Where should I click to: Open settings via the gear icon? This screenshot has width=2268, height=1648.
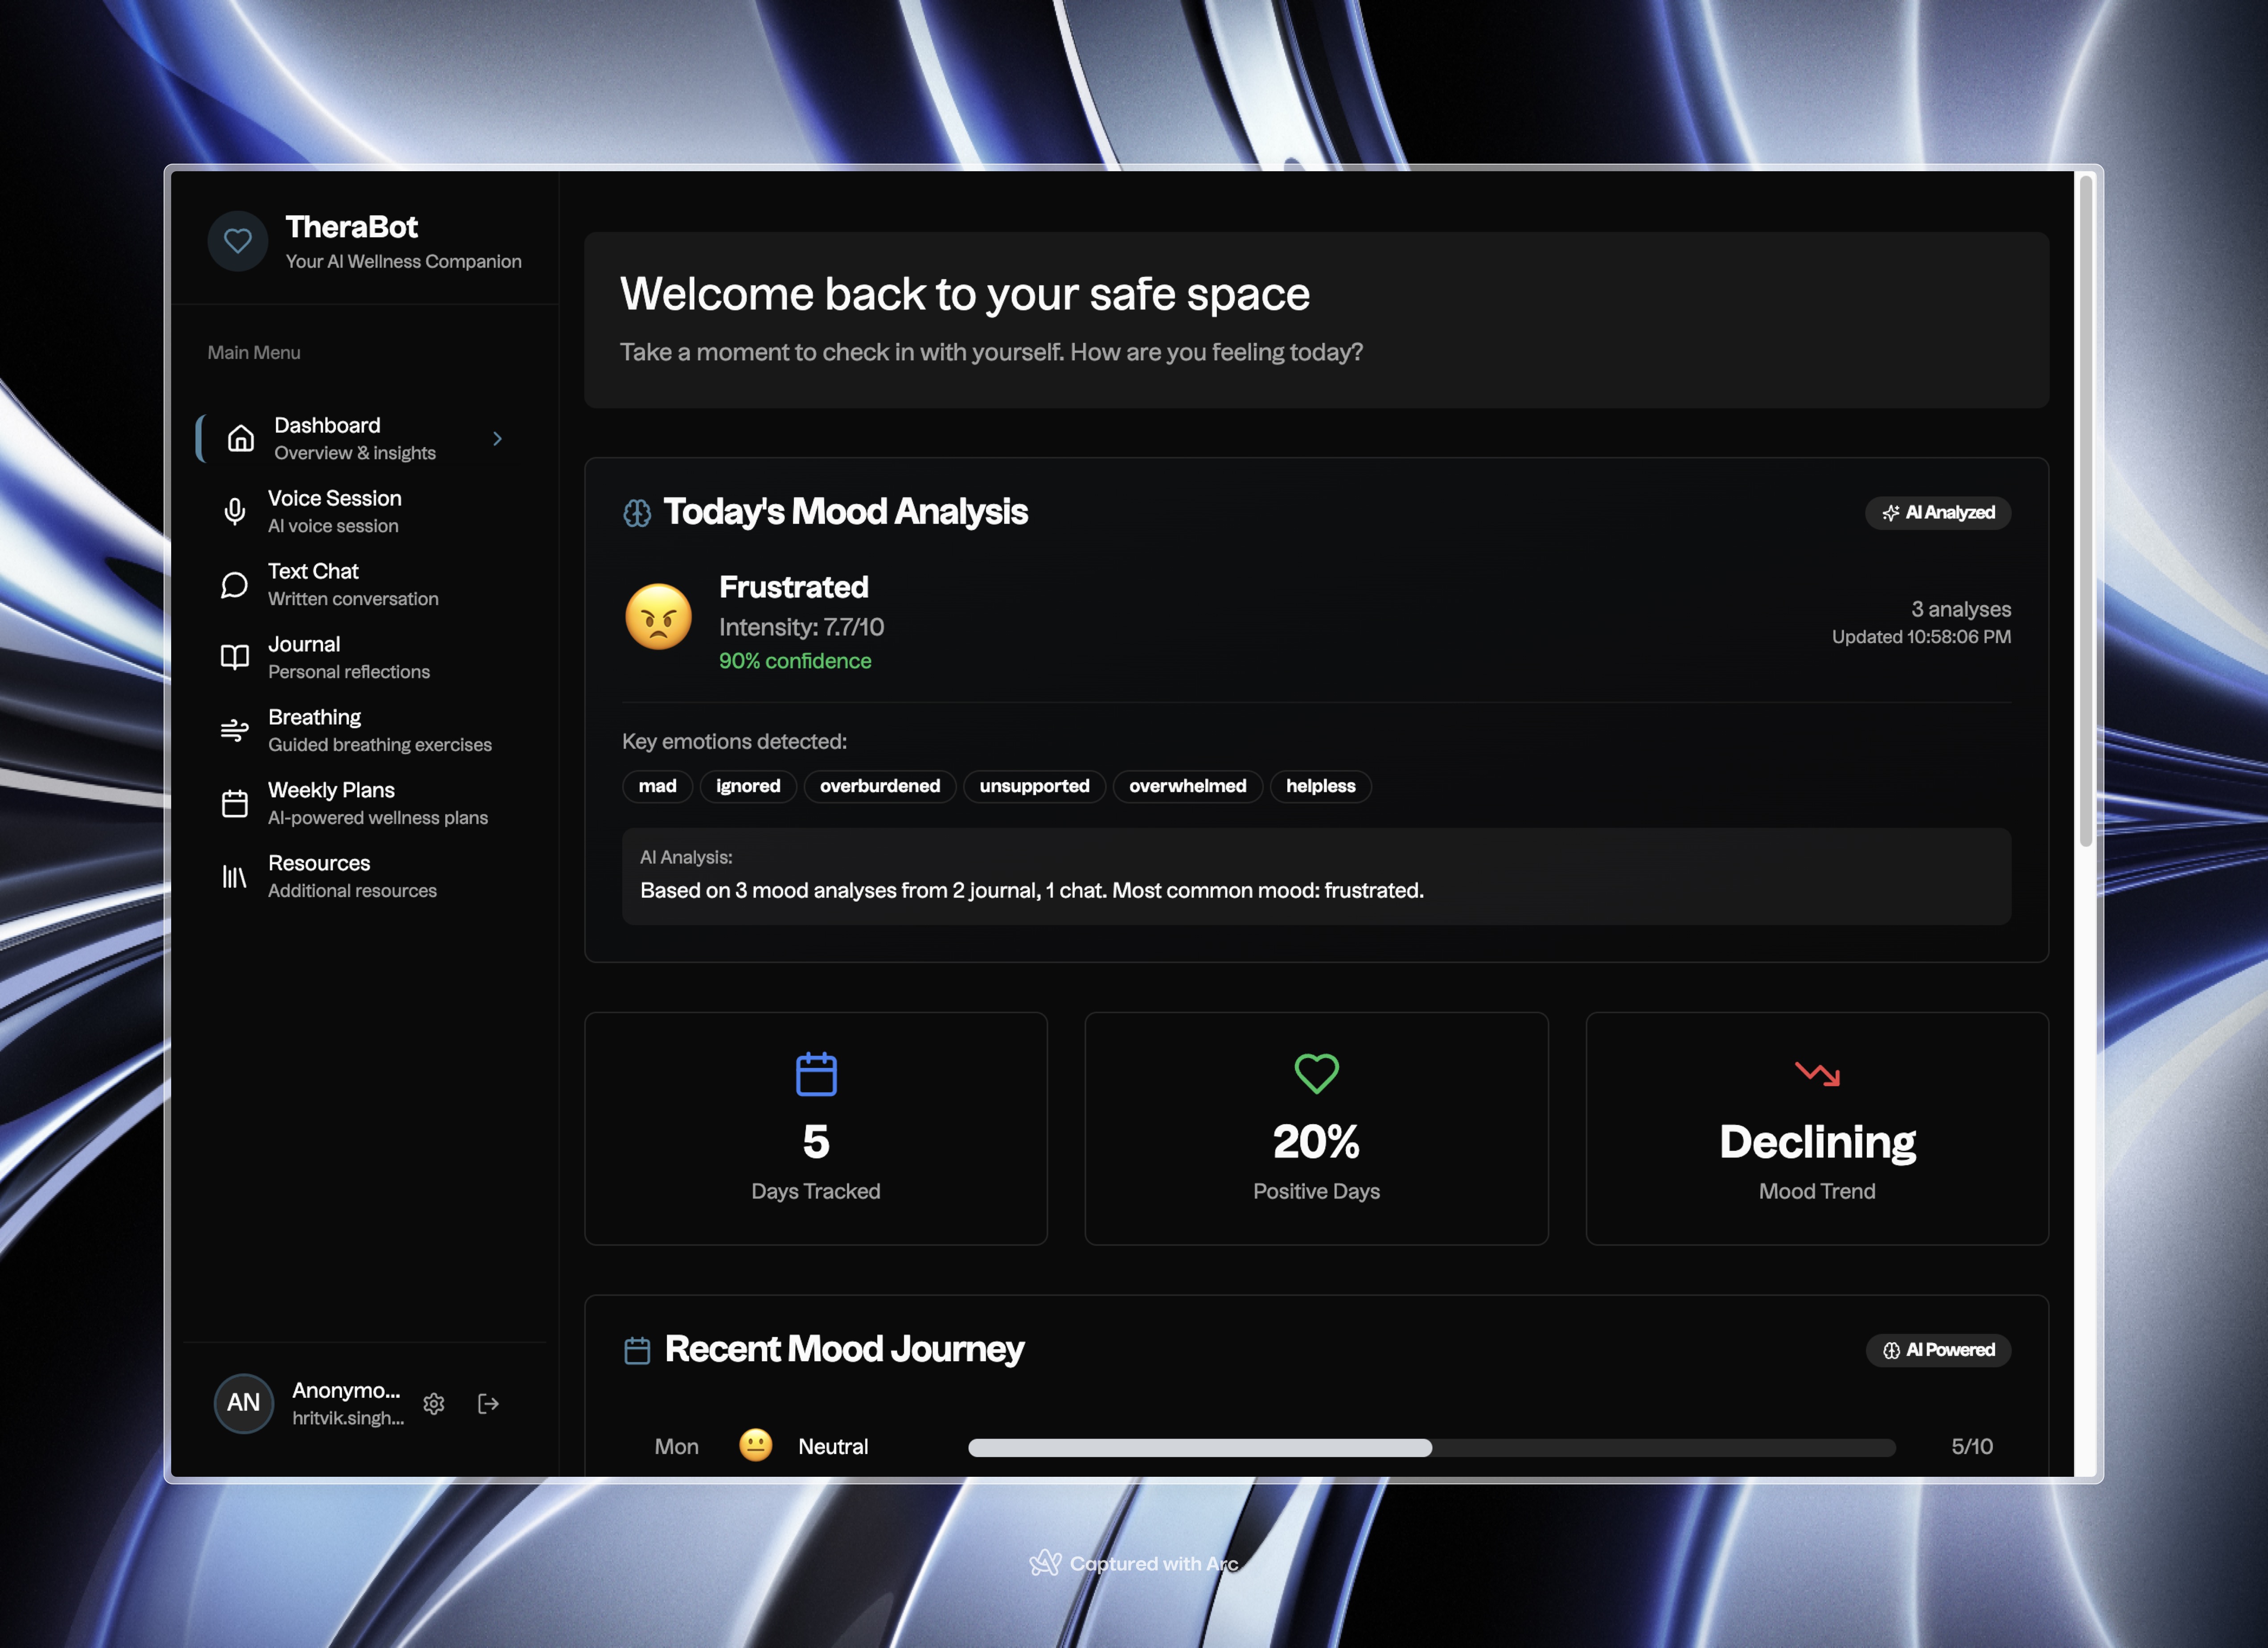click(x=434, y=1404)
